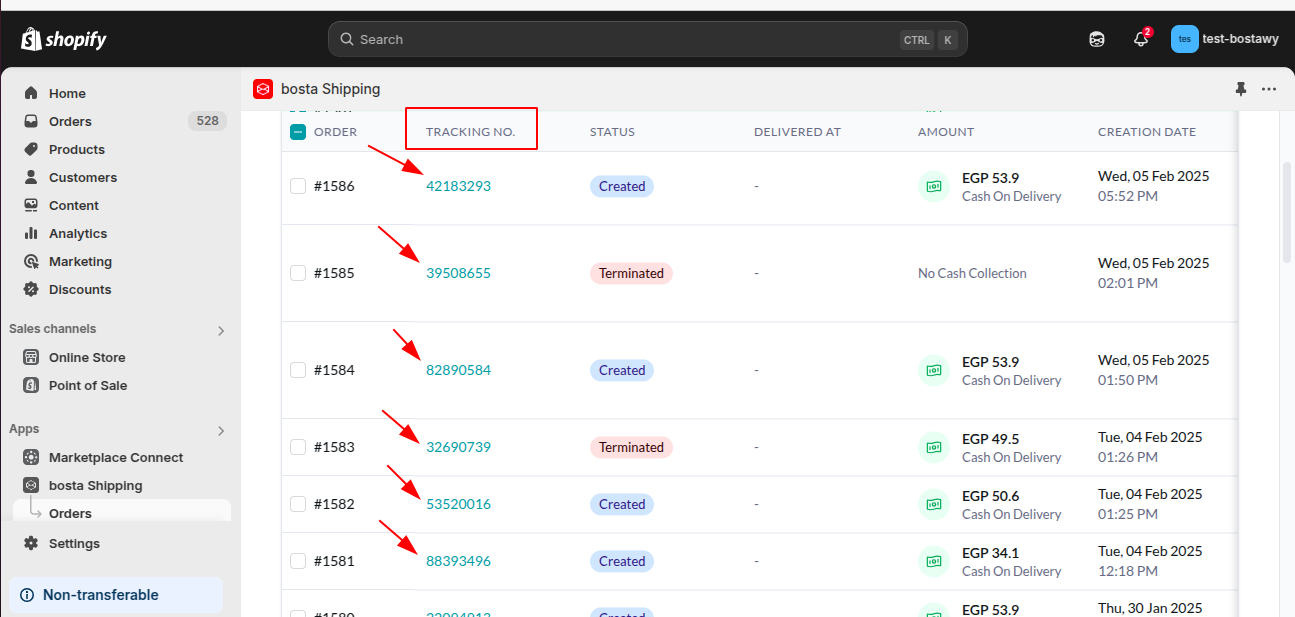Open the app's three-dot more menu

[1269, 89]
